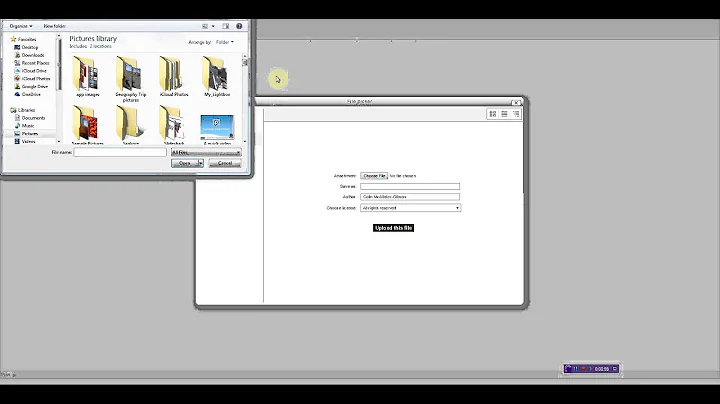Focus the Save as text field
This screenshot has height=404, width=720.
pyautogui.click(x=410, y=186)
